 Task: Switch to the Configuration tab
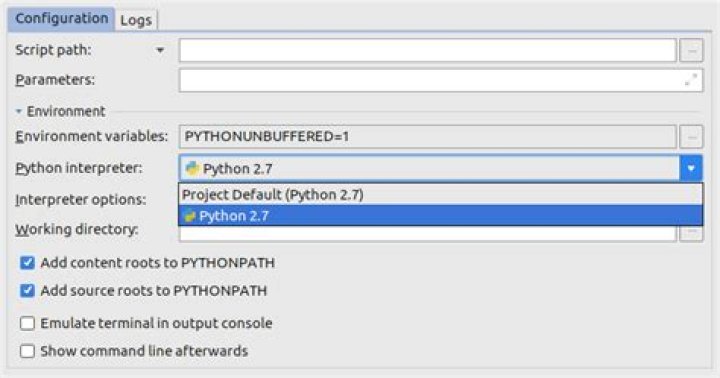pyautogui.click(x=61, y=19)
